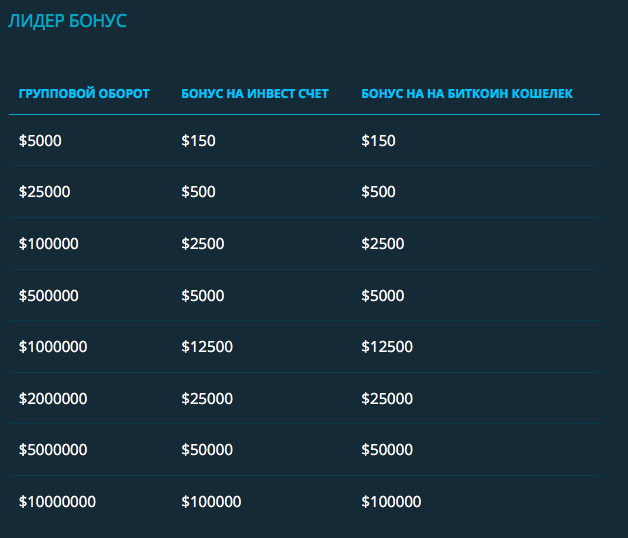Click $12500 in the invest account column
The width and height of the screenshot is (628, 538).
tap(207, 347)
